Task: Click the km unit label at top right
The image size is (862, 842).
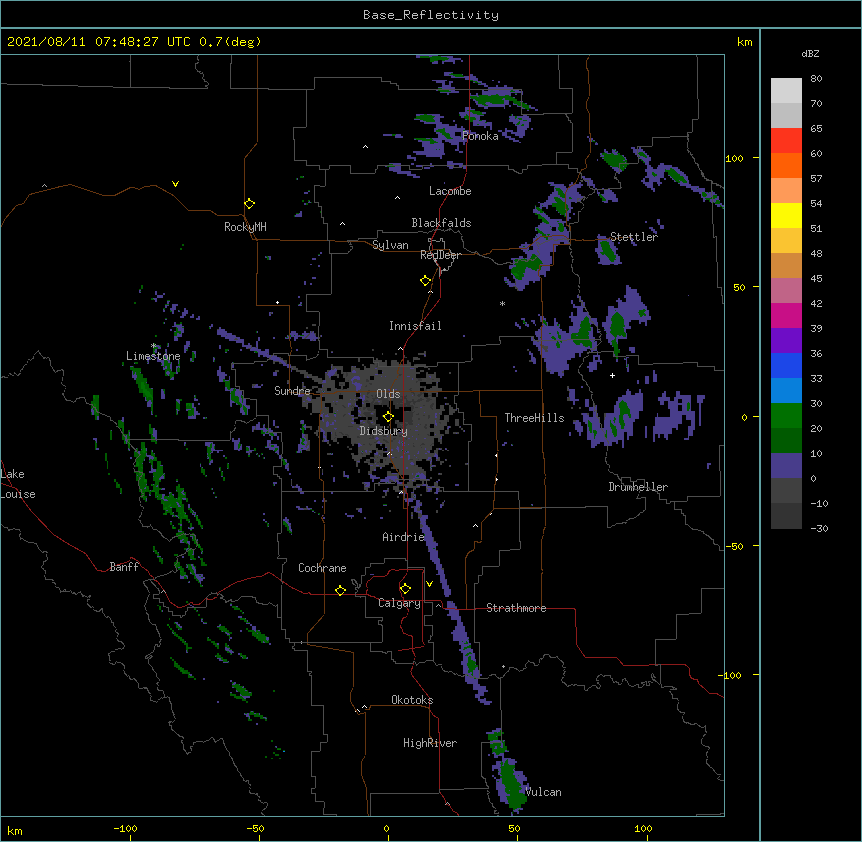Action: coord(744,42)
